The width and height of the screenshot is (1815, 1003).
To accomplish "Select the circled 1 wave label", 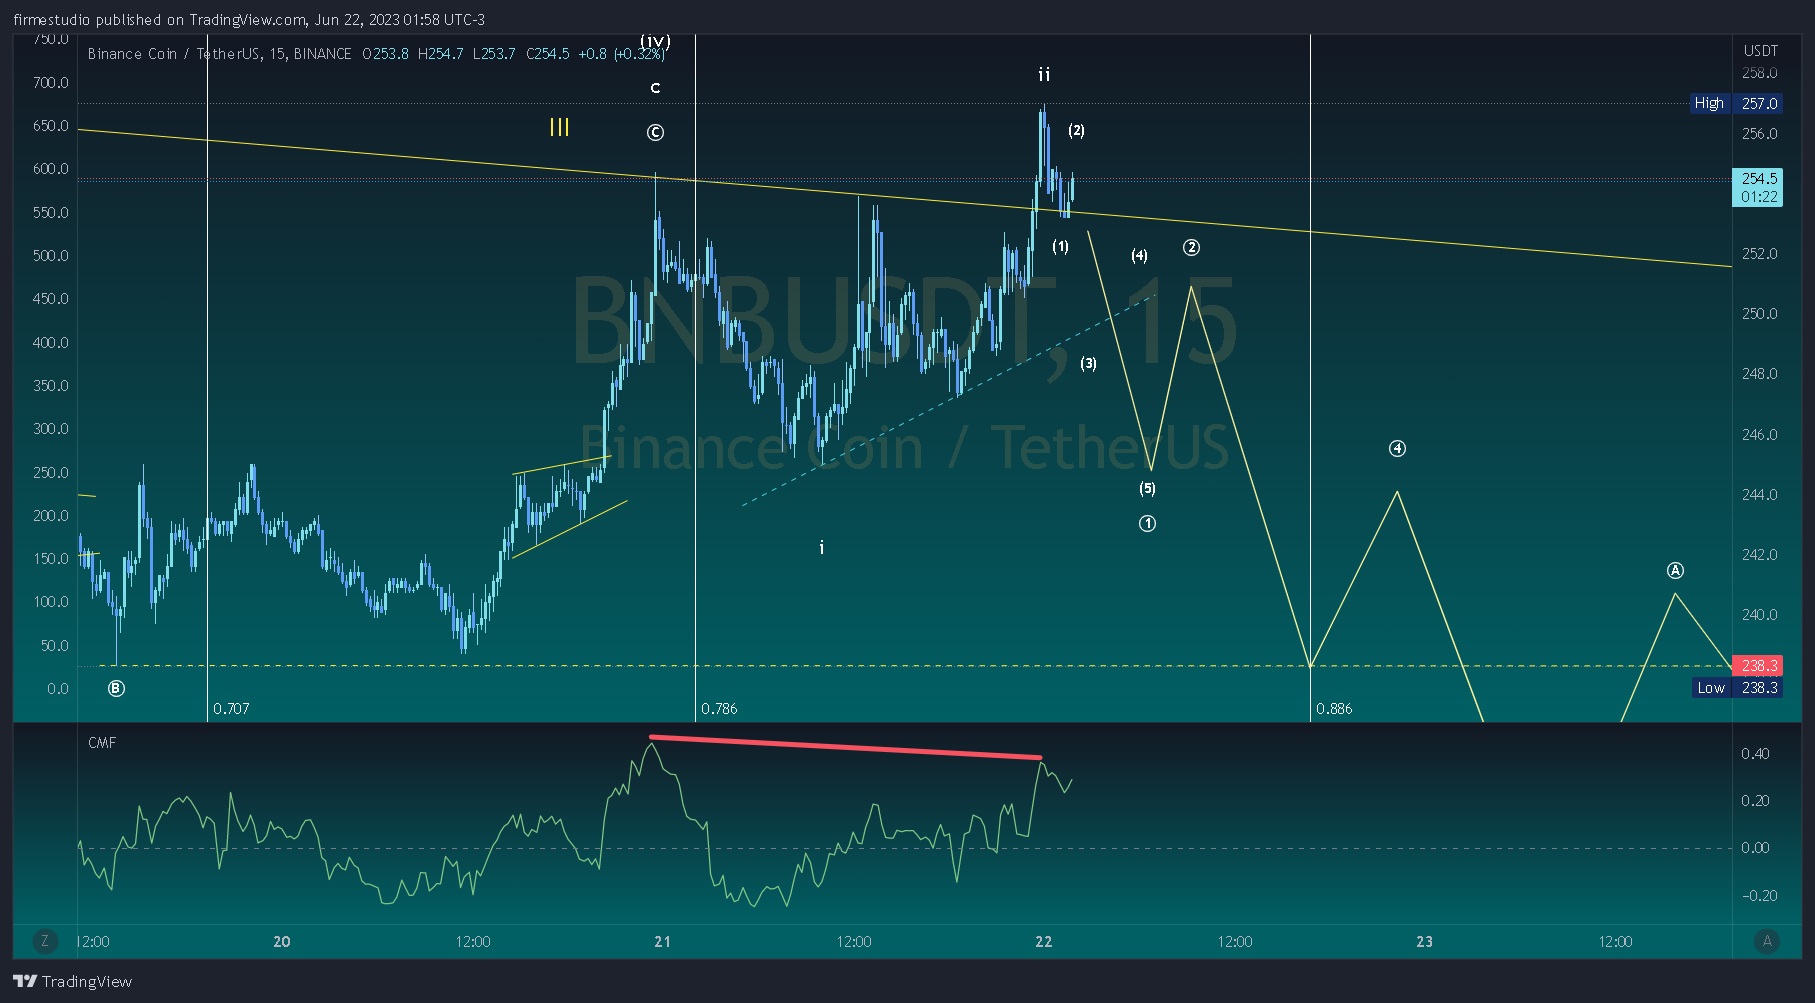I will pyautogui.click(x=1147, y=523).
